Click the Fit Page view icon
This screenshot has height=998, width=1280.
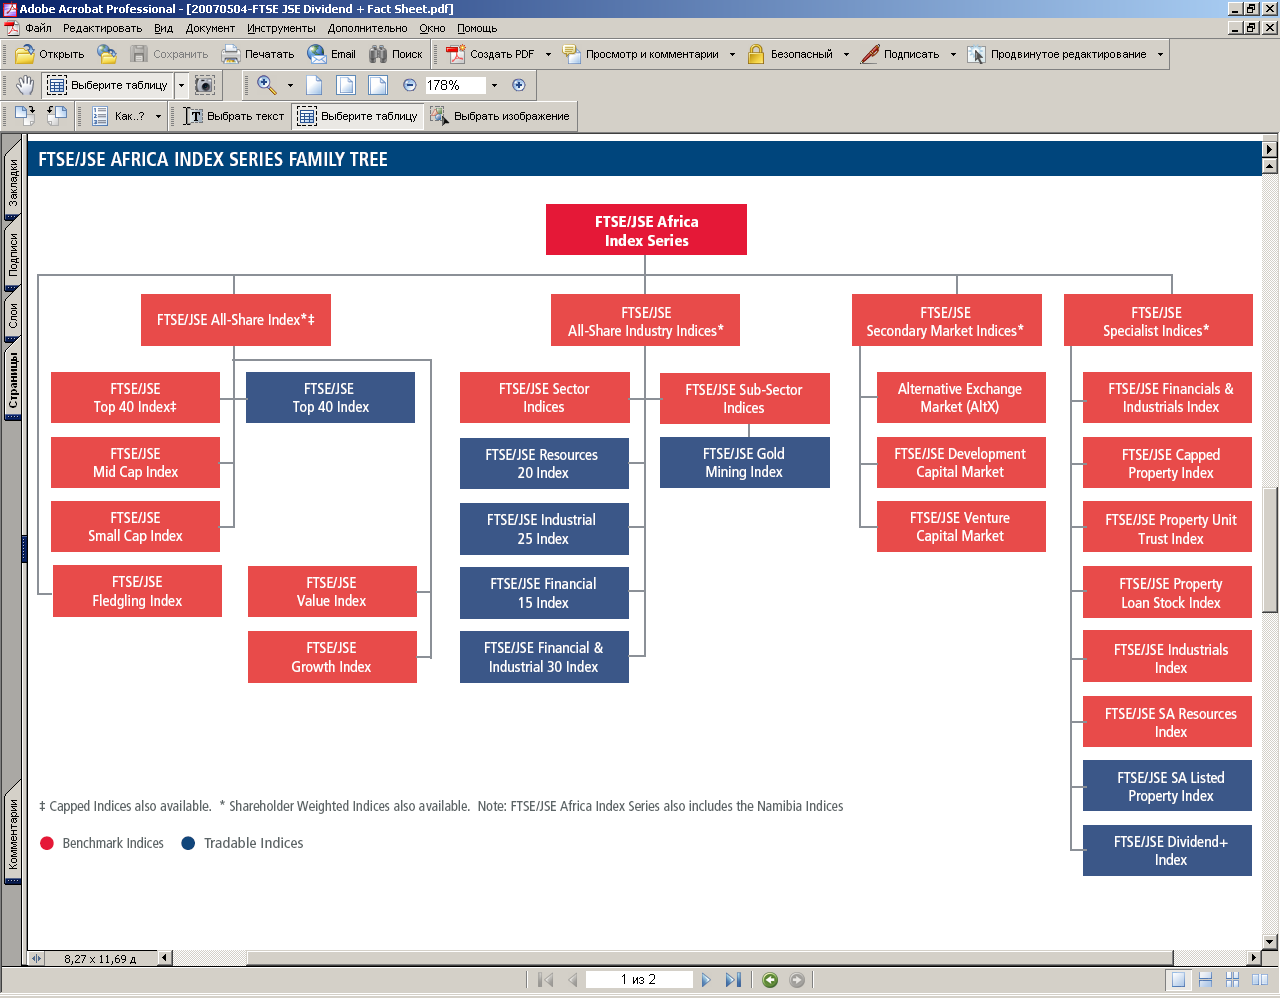[x=346, y=85]
